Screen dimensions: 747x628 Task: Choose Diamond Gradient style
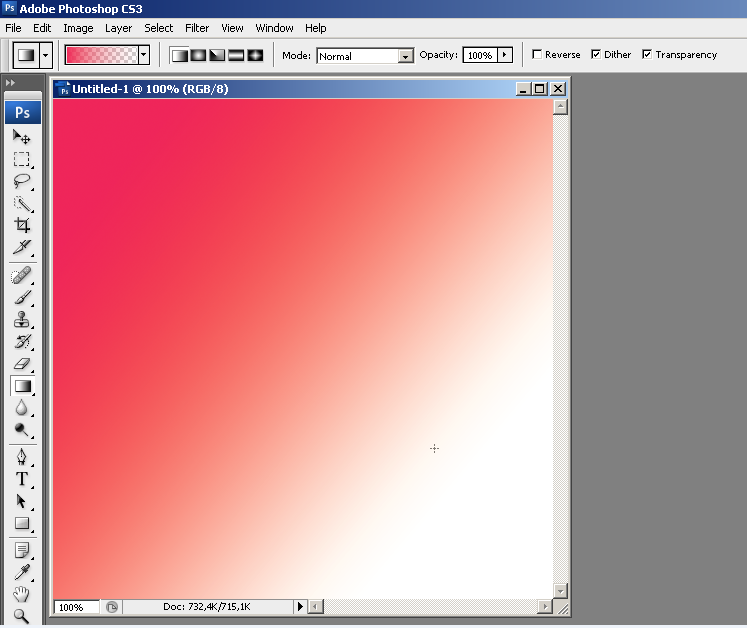[x=255, y=55]
